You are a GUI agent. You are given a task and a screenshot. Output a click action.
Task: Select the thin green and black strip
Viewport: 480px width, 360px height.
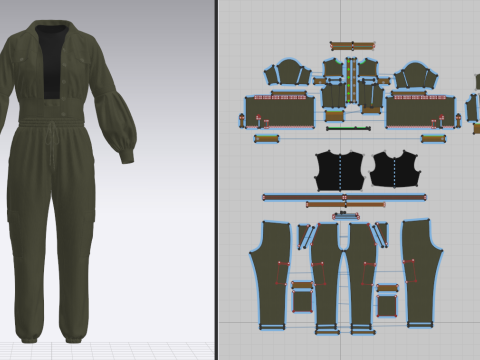[348, 128]
